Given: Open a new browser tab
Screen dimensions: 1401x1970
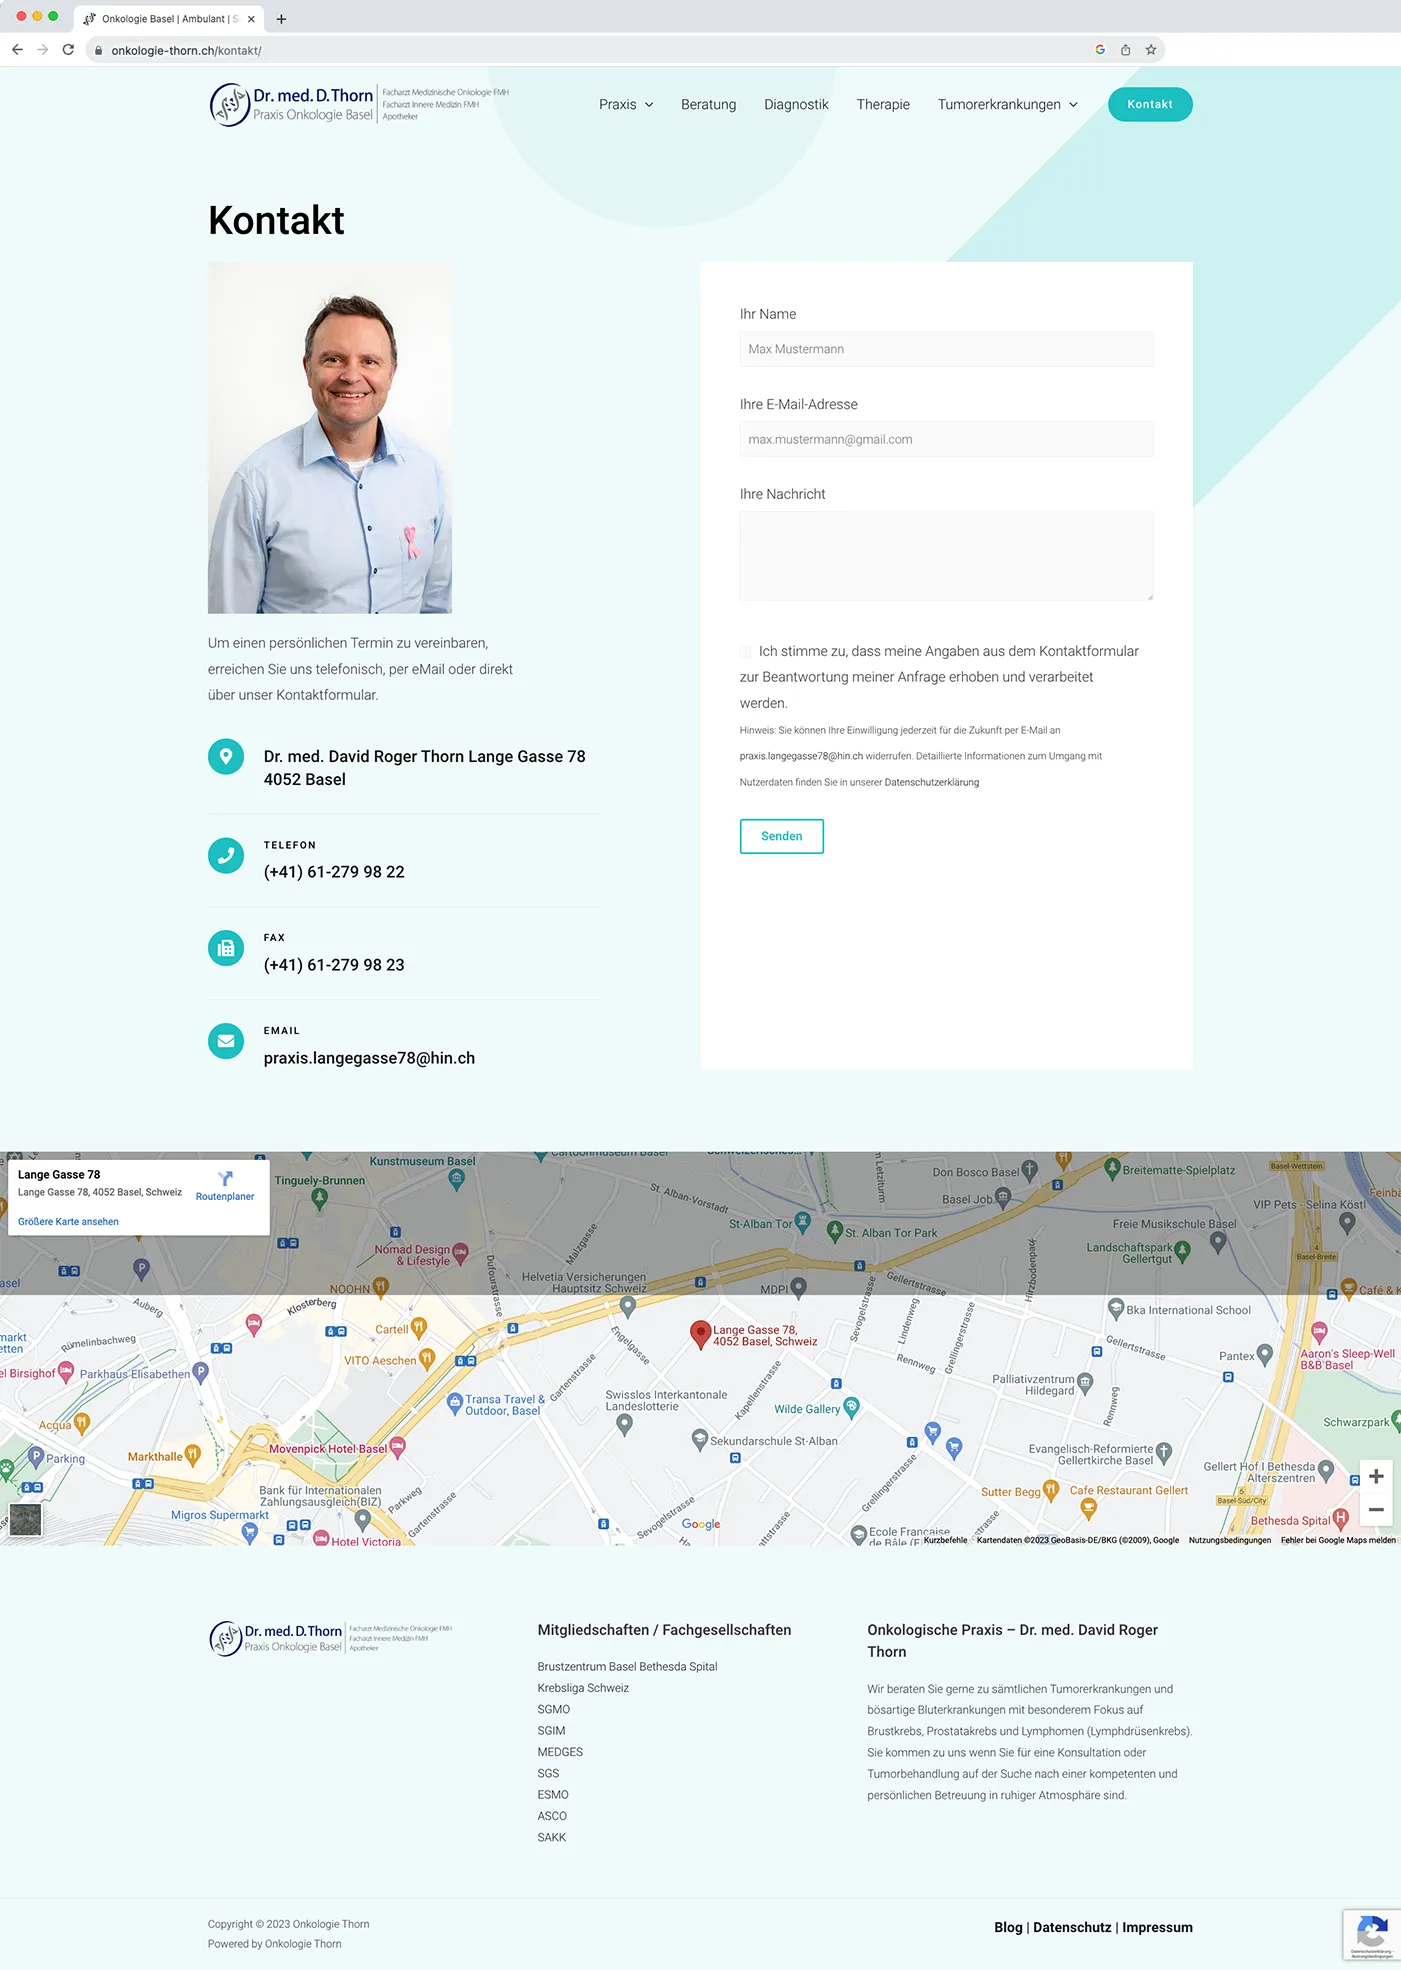Looking at the screenshot, I should [281, 19].
